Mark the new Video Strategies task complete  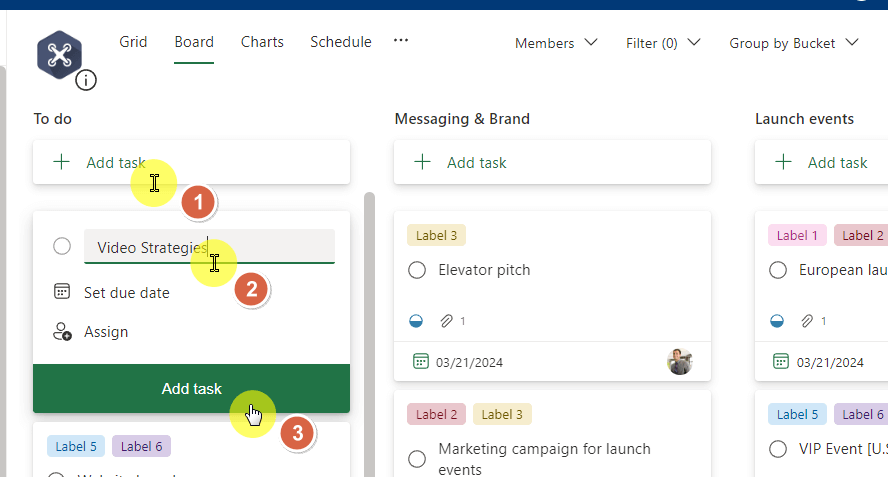[62, 246]
